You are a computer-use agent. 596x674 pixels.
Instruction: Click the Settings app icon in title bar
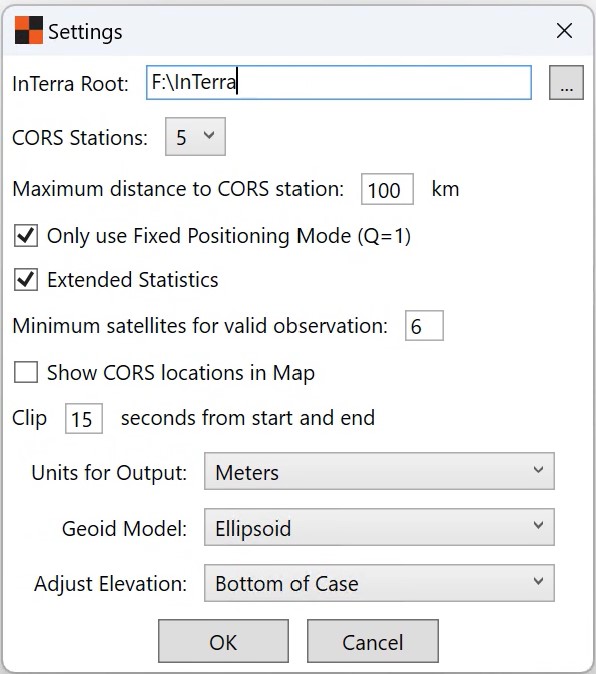tap(29, 30)
